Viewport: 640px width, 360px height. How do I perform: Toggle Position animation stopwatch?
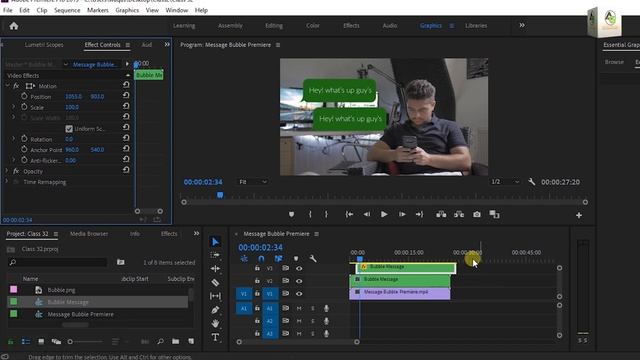tap(24, 96)
